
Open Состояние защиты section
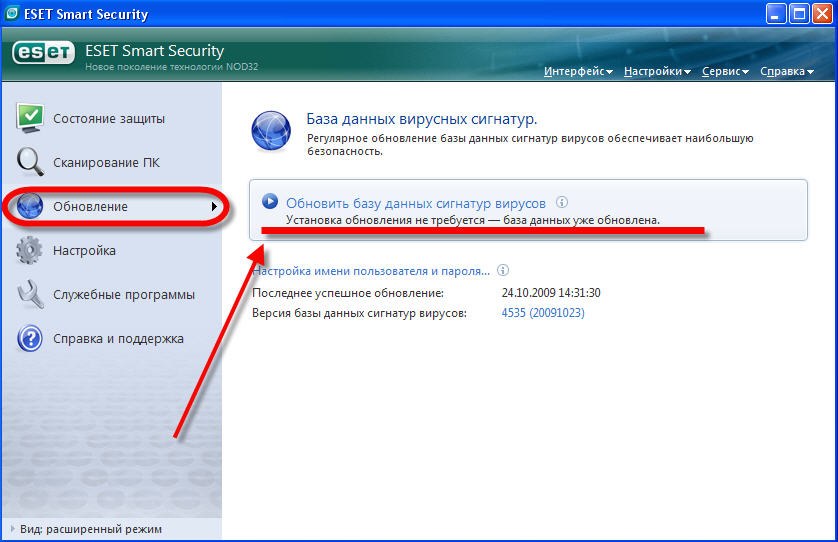[111, 118]
